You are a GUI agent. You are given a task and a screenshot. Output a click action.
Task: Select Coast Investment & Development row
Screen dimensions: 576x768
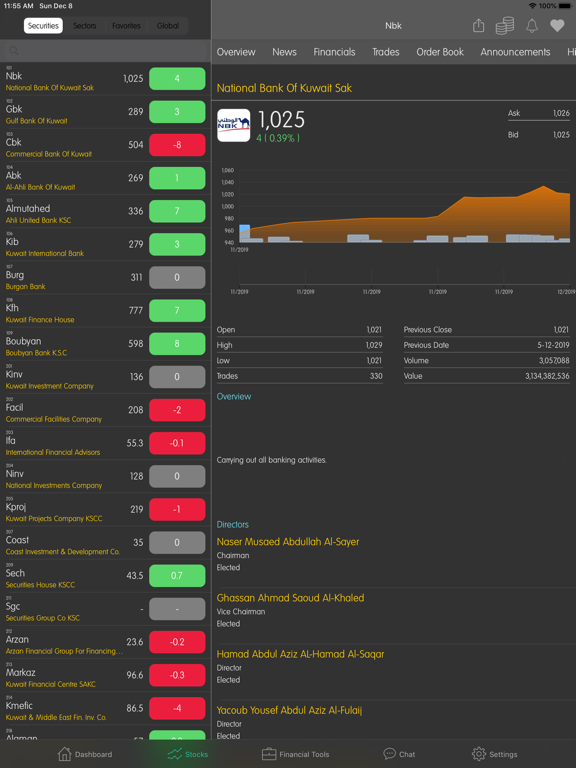[105, 543]
